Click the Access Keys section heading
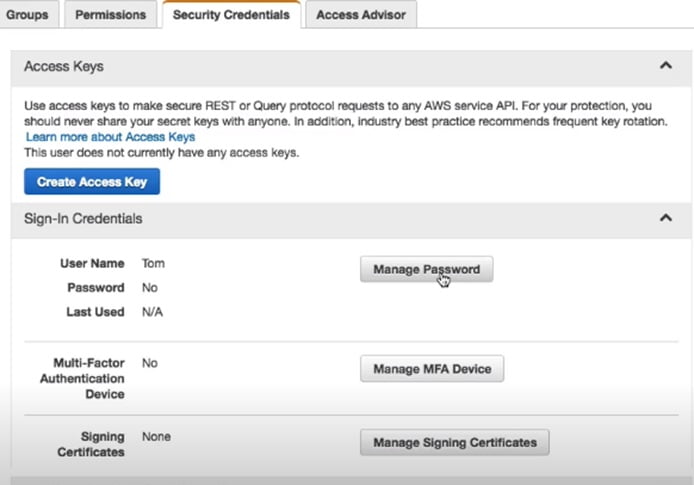This screenshot has width=694, height=485. point(64,66)
